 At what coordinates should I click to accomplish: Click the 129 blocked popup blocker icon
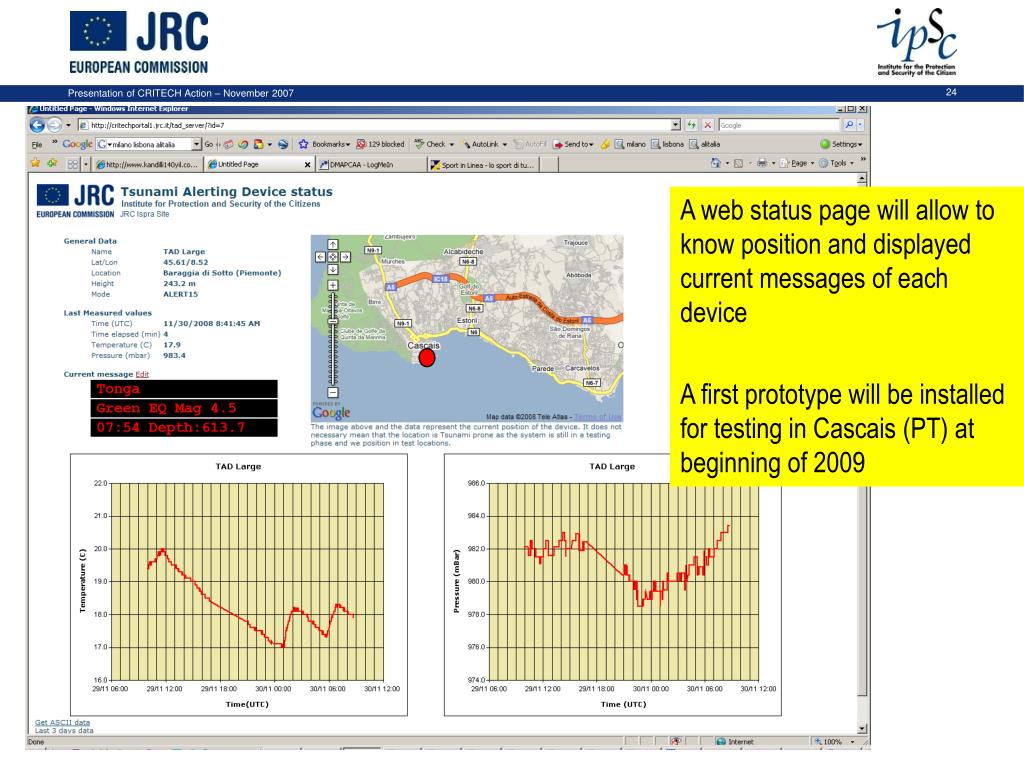pyautogui.click(x=380, y=144)
